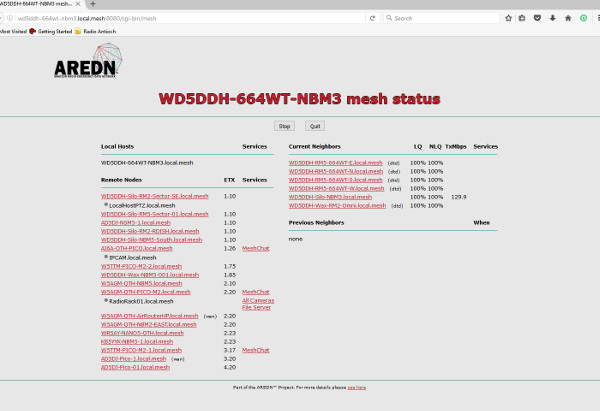The height and width of the screenshot is (411, 600).
Task: Click the Stop button
Action: (x=284, y=126)
